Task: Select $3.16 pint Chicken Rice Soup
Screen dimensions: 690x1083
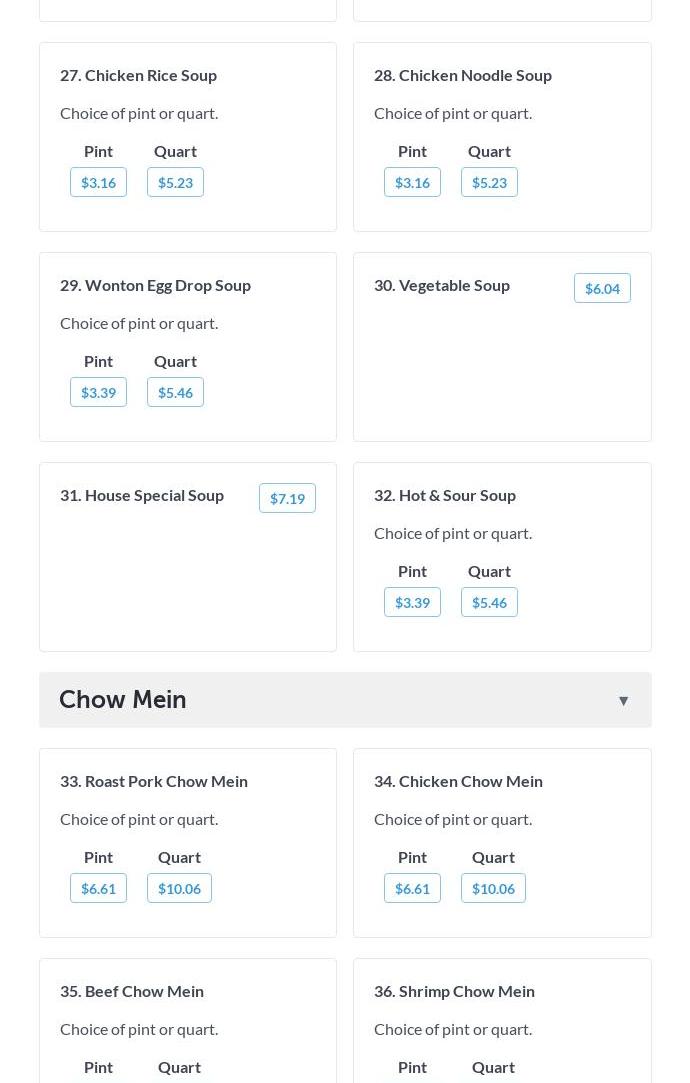Action: click(x=98, y=182)
